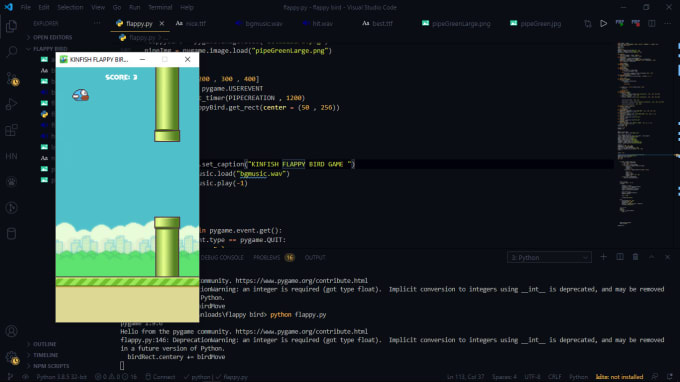
Task: Maximize the panel with the up chevron
Action: click(x=651, y=257)
